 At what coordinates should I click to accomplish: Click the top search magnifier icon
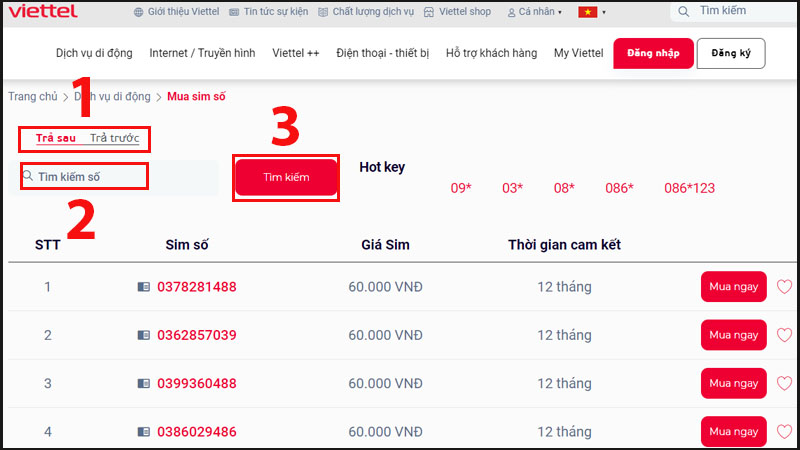click(x=684, y=11)
